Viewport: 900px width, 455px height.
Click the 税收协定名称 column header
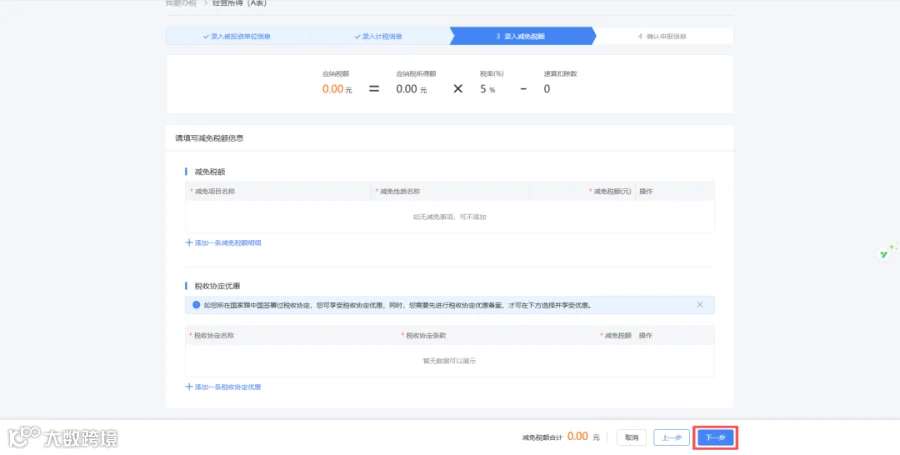click(x=214, y=335)
